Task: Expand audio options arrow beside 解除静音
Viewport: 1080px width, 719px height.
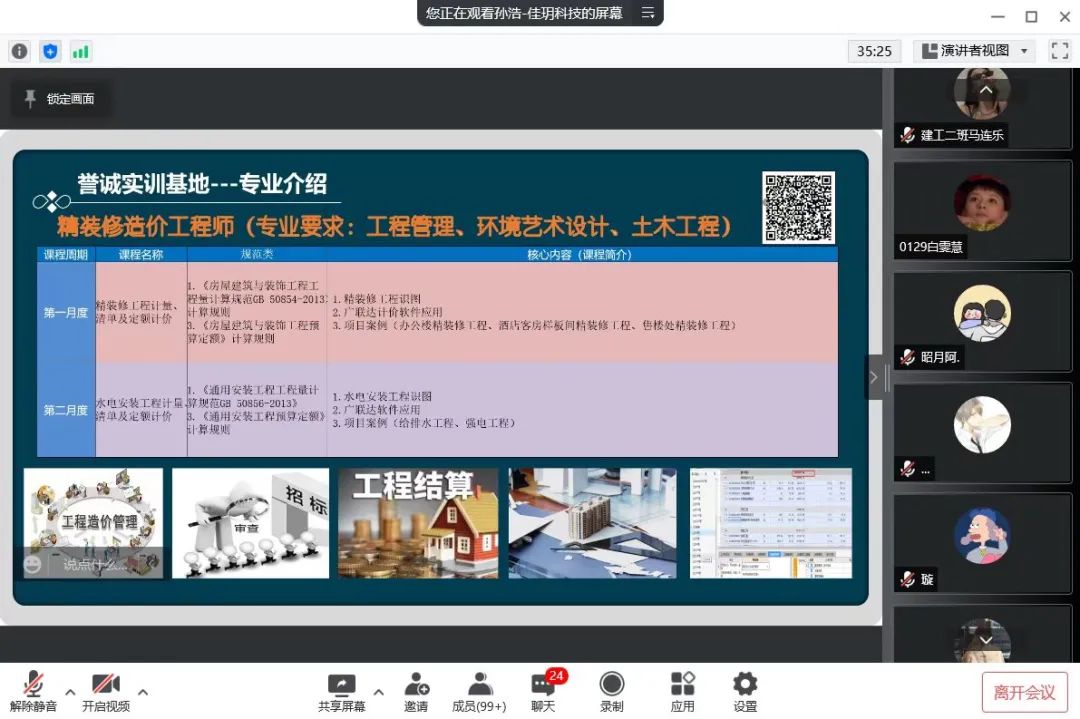Action: 70,691
